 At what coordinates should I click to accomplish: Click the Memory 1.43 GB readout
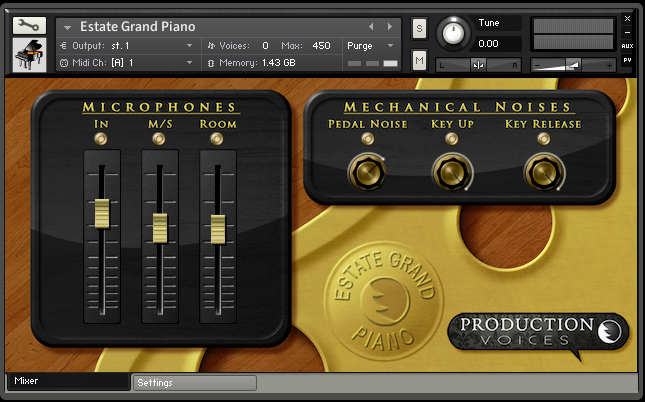pos(278,63)
